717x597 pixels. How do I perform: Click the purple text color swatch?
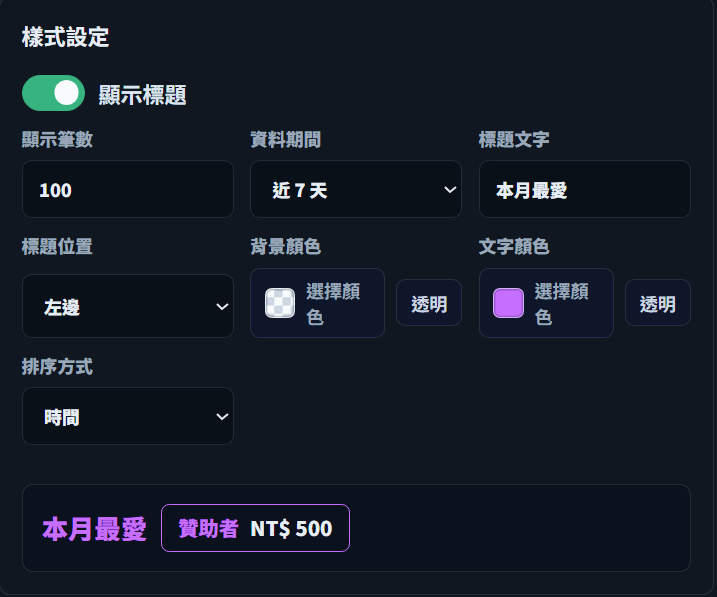point(508,303)
